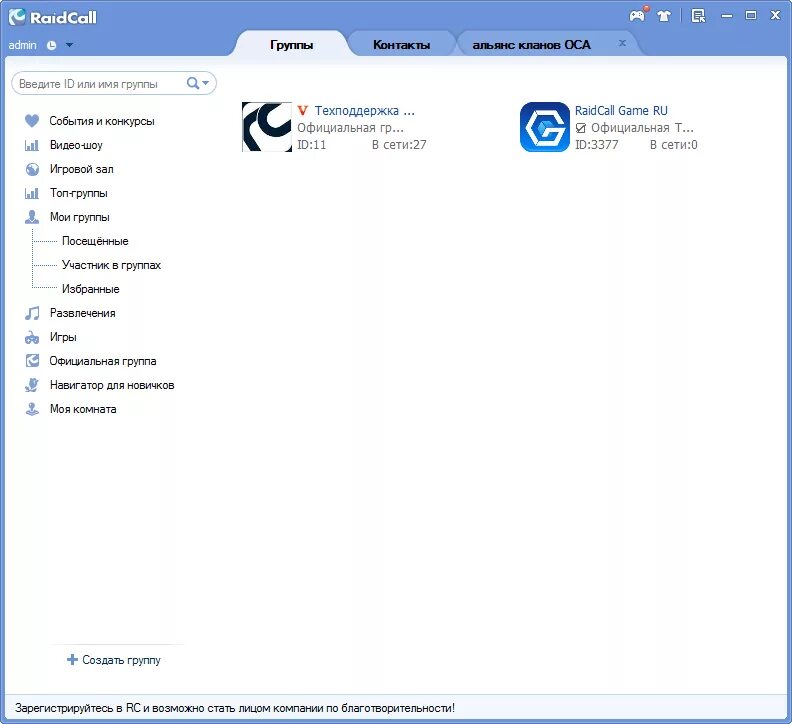Open Навигатор для новичков section
The image size is (792, 724).
point(112,385)
